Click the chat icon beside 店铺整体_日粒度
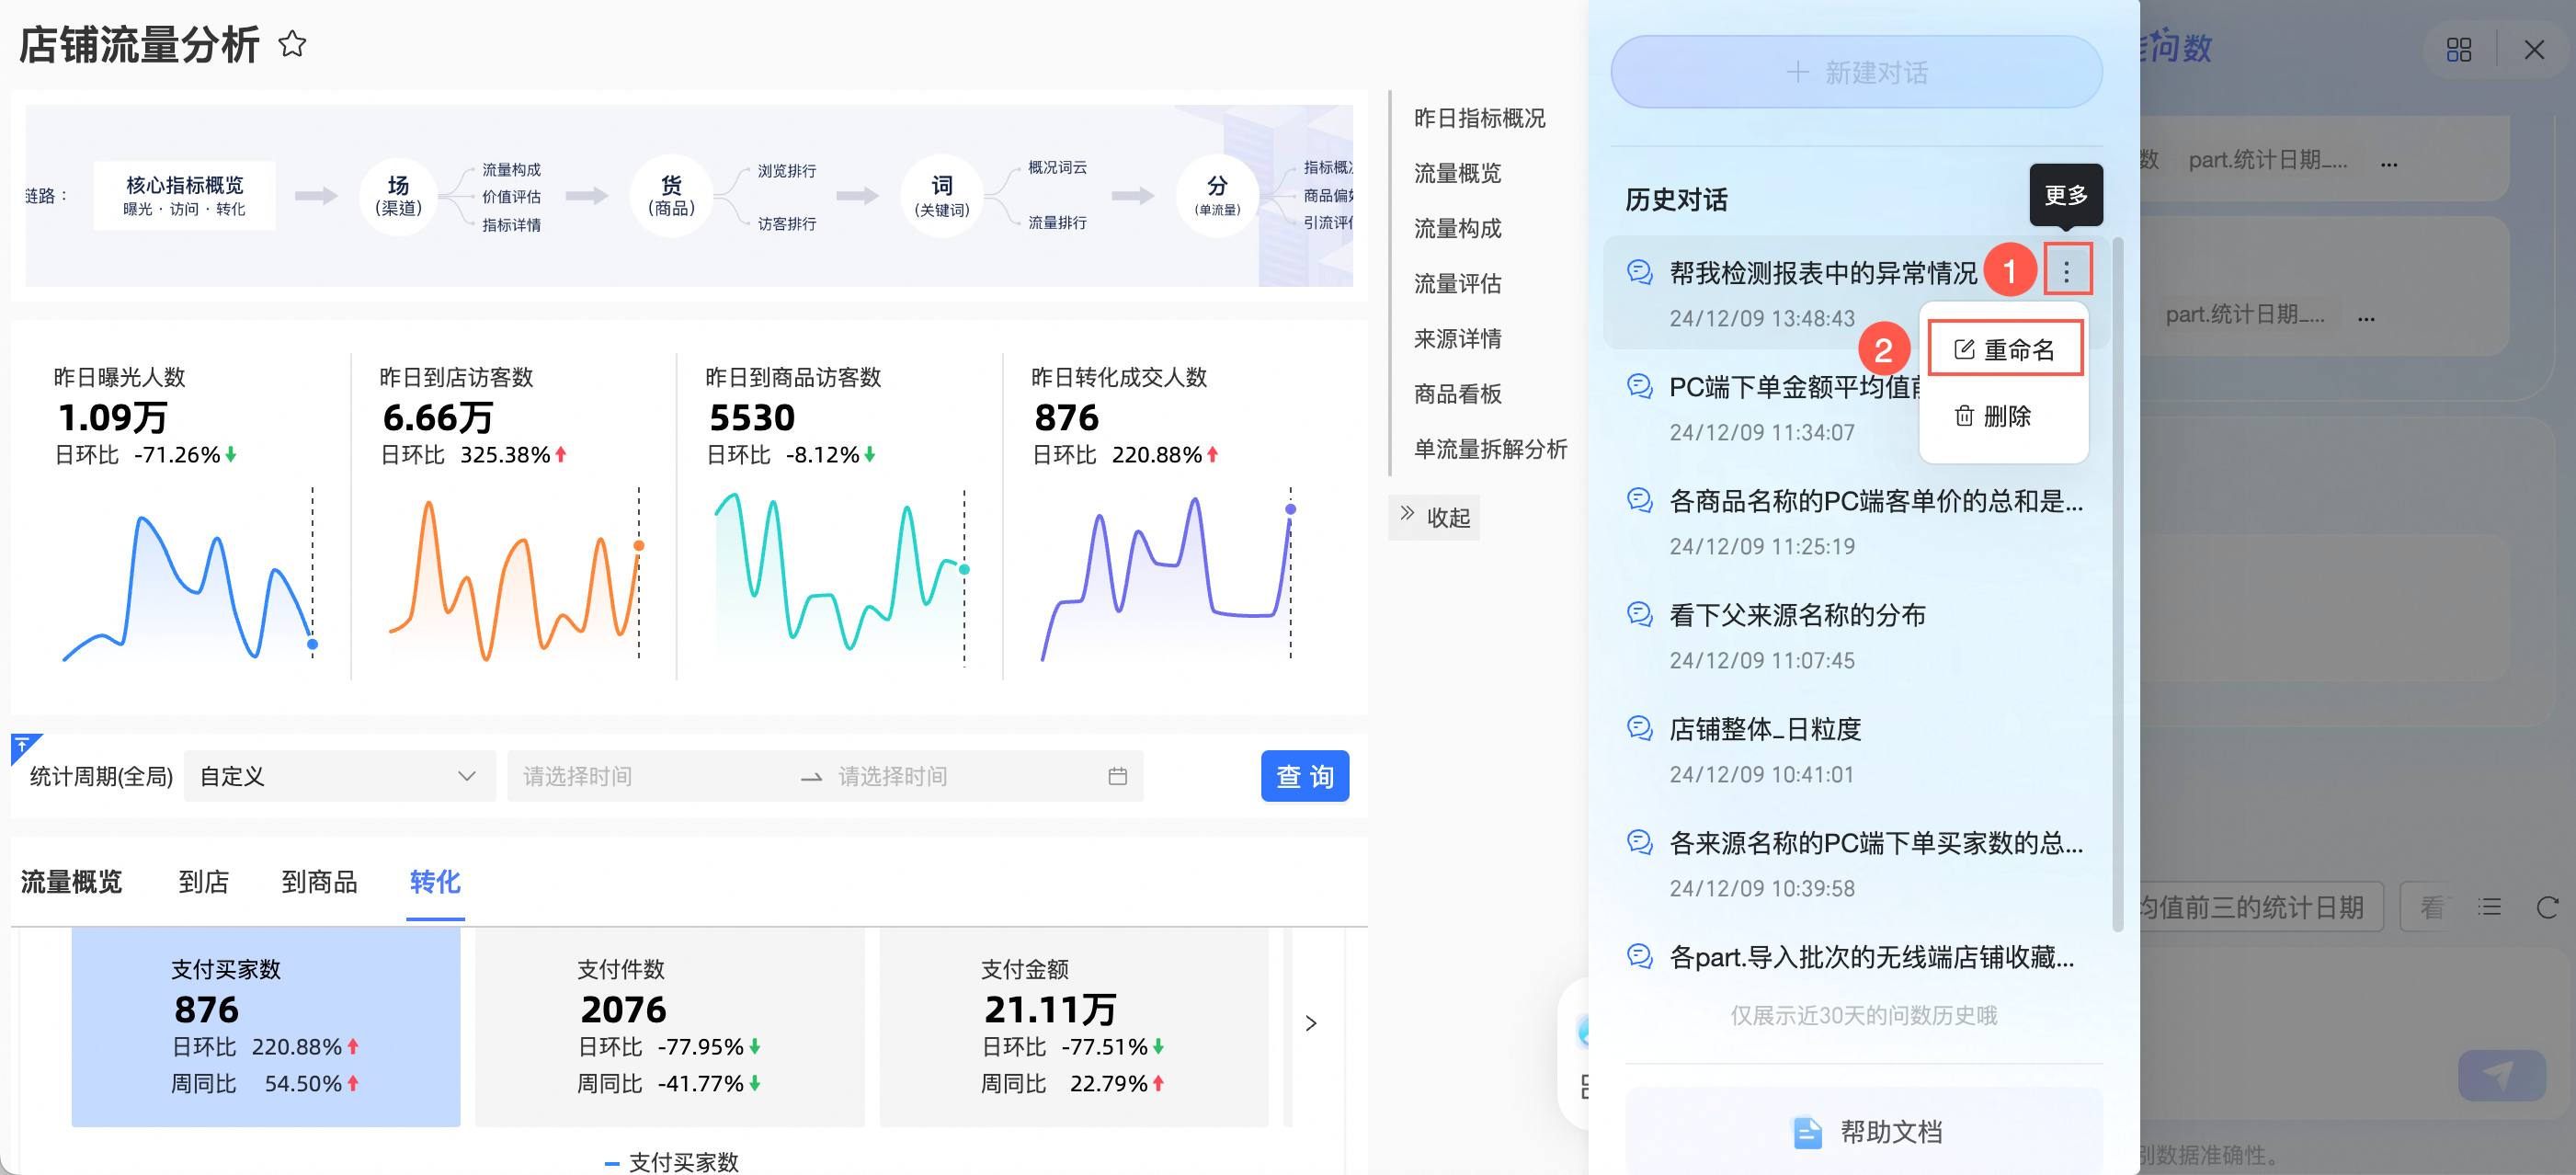 [1640, 728]
